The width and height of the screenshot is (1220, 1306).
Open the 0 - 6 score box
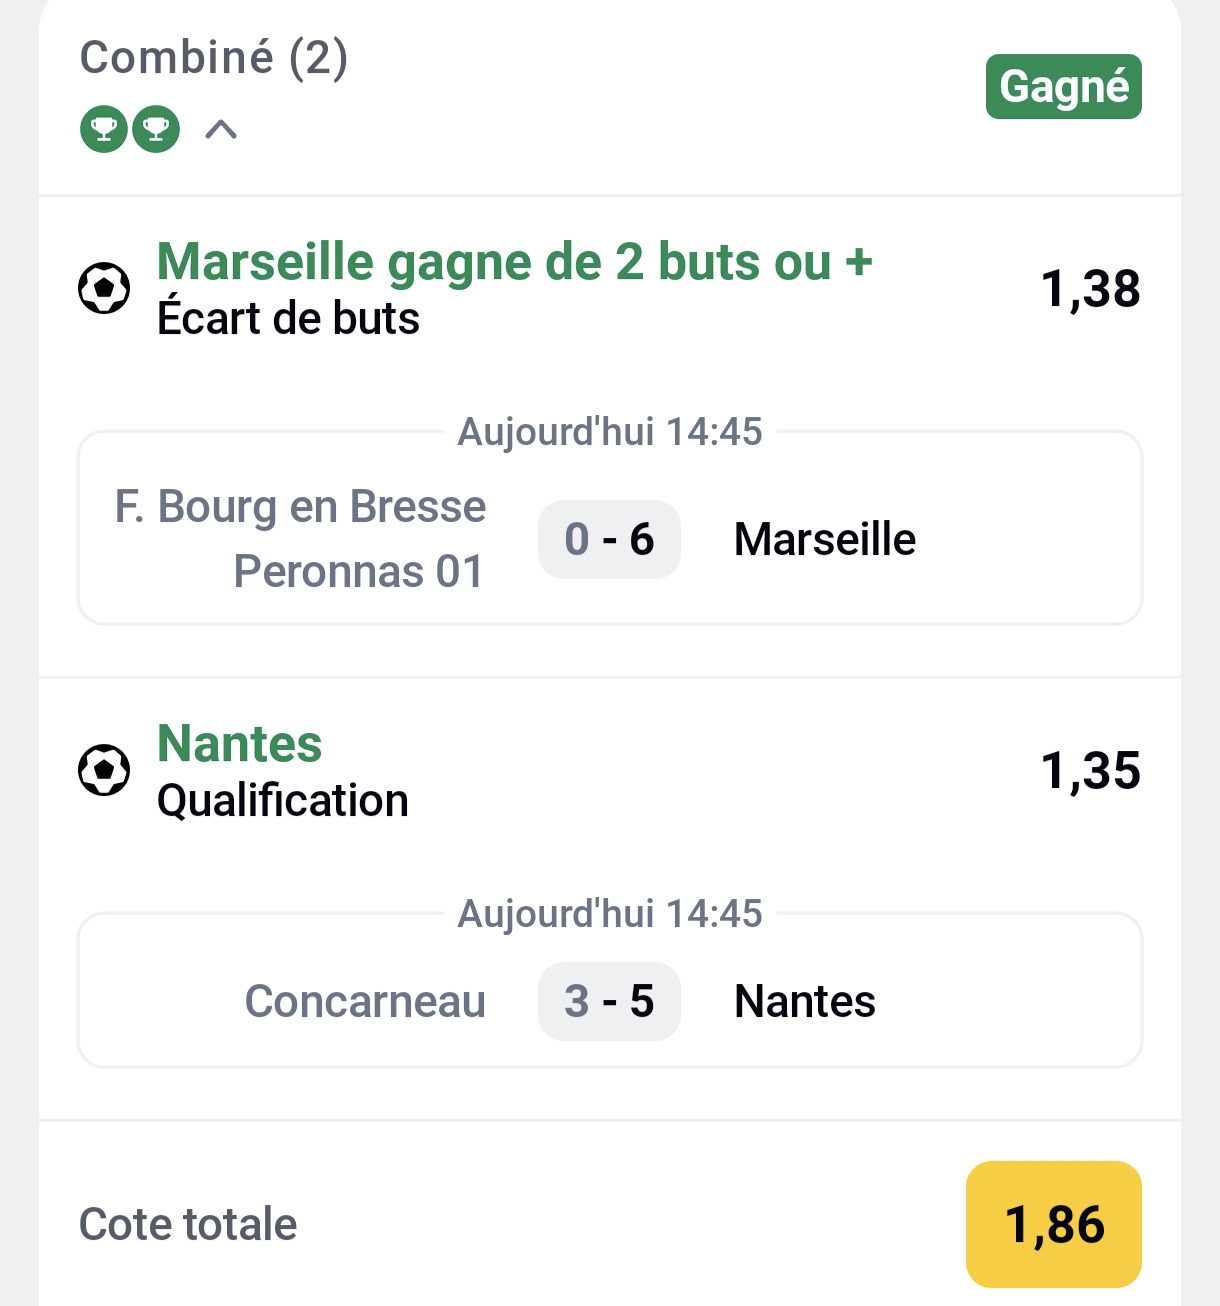[609, 540]
